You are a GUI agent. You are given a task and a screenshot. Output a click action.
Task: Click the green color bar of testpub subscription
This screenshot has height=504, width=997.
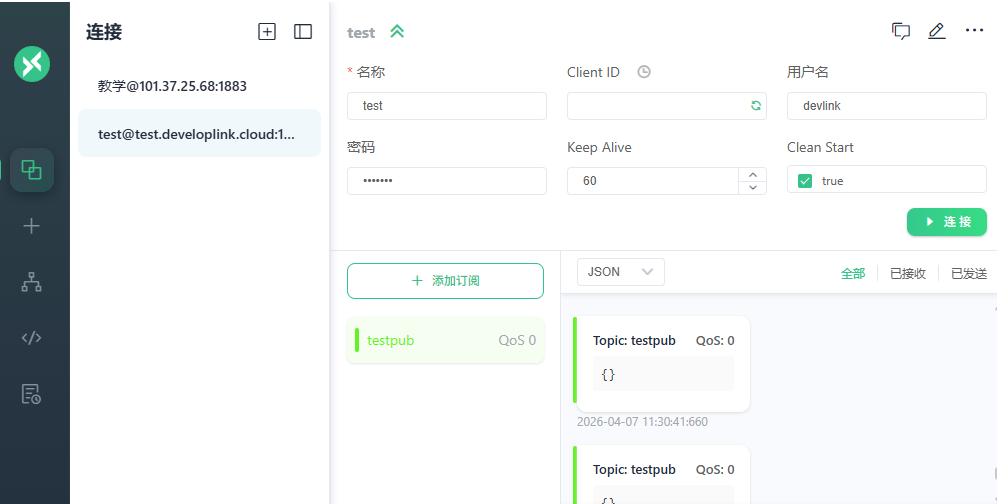(357, 340)
